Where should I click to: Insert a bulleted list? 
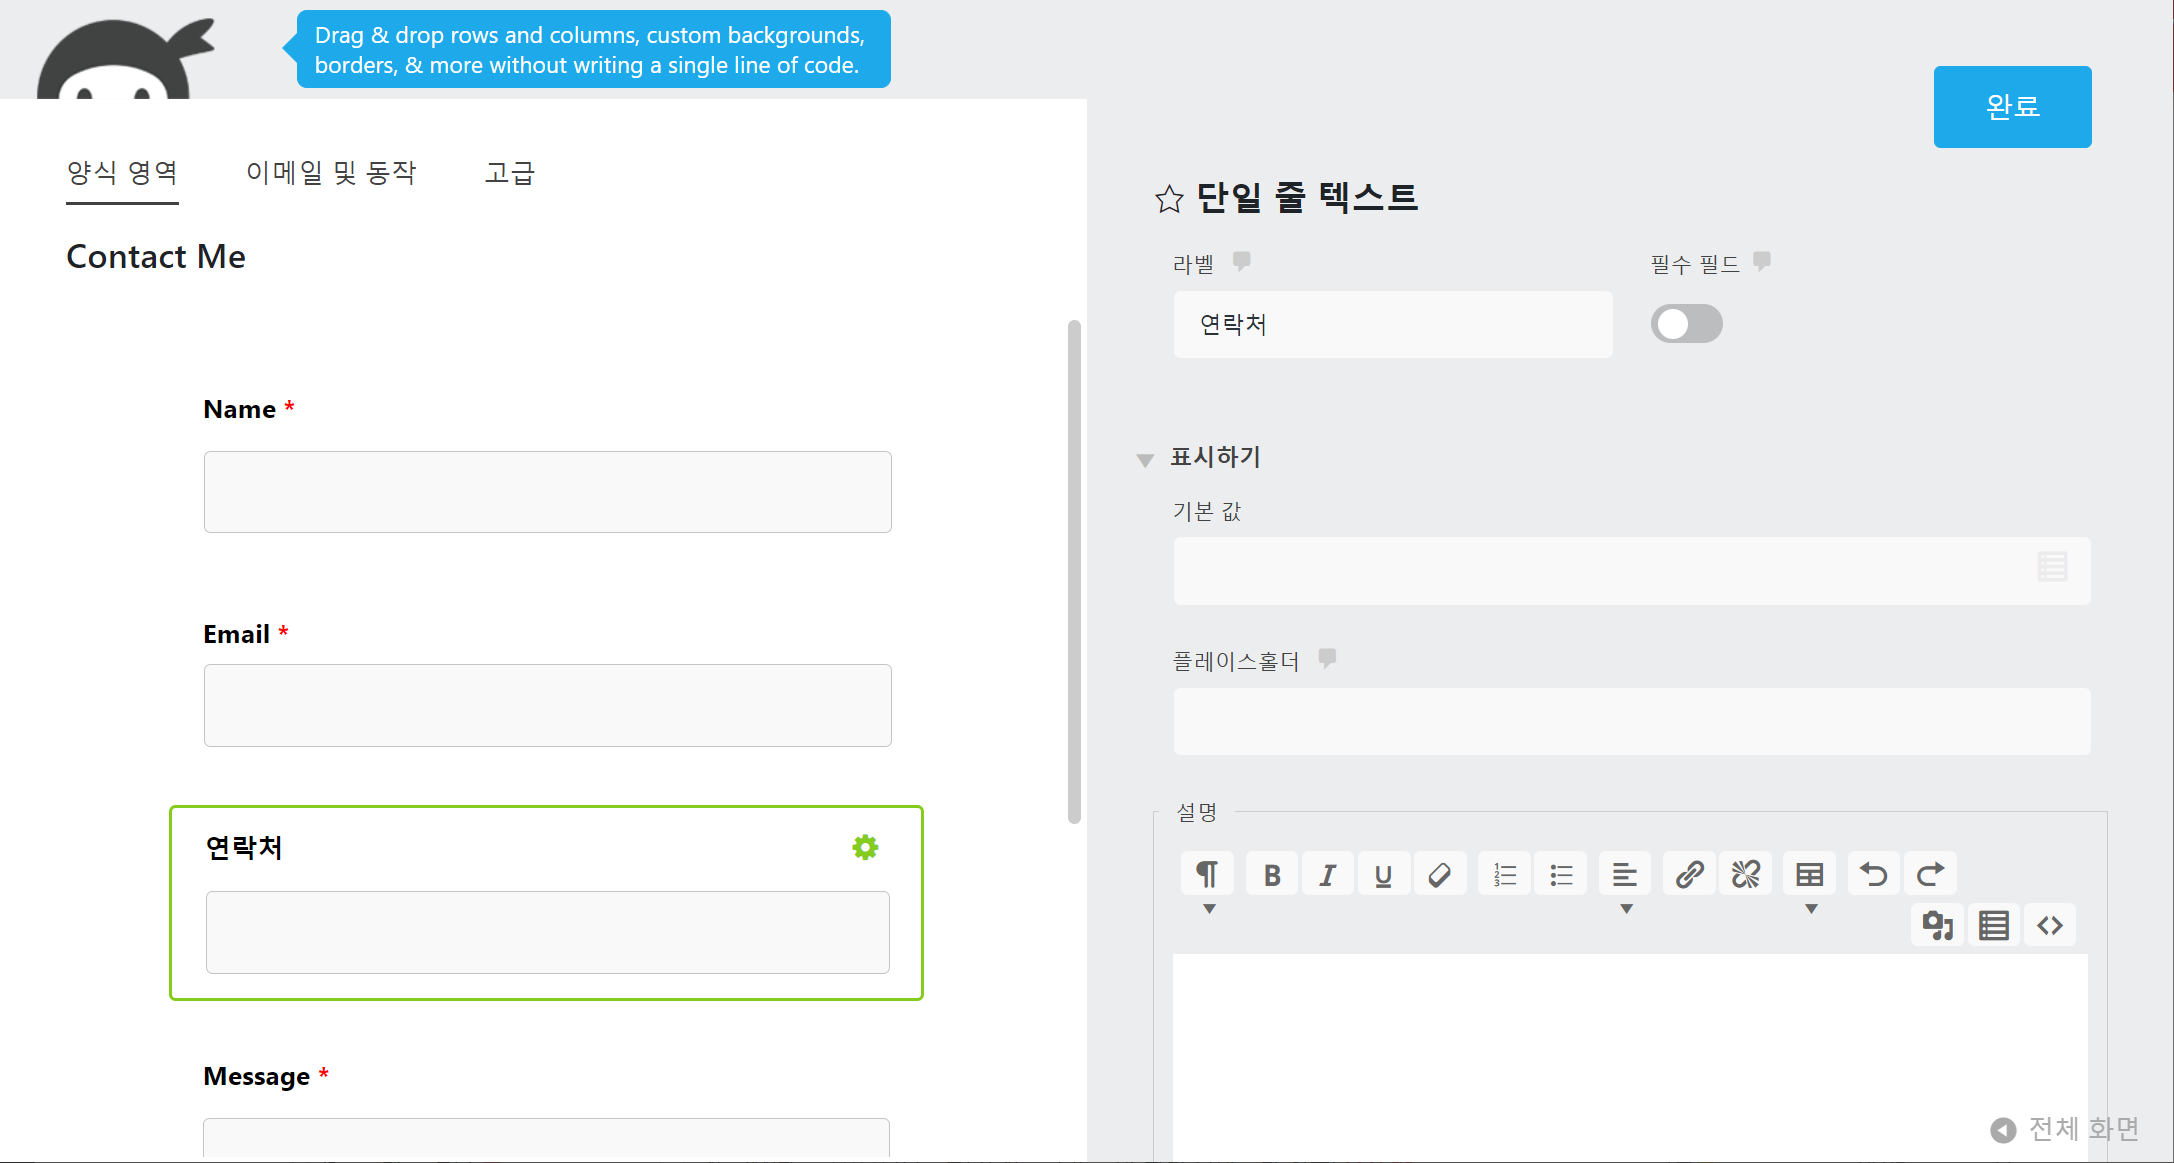[1561, 875]
